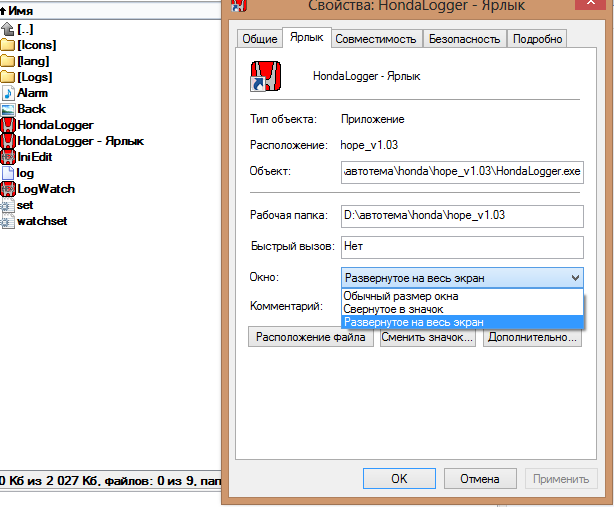Select the [Icons] folder name

(x=37, y=45)
